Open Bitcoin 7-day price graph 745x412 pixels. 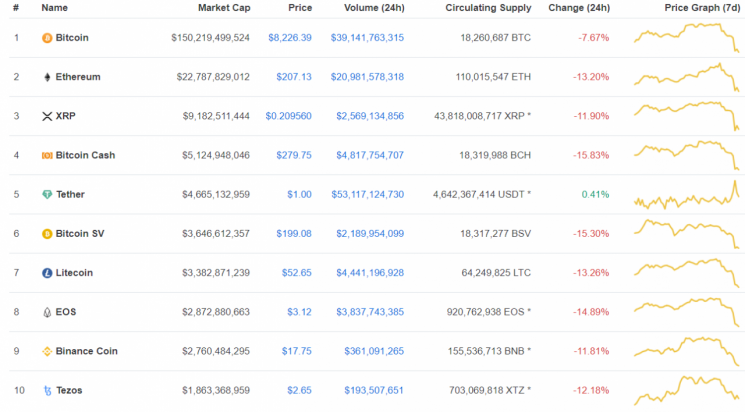(x=687, y=37)
